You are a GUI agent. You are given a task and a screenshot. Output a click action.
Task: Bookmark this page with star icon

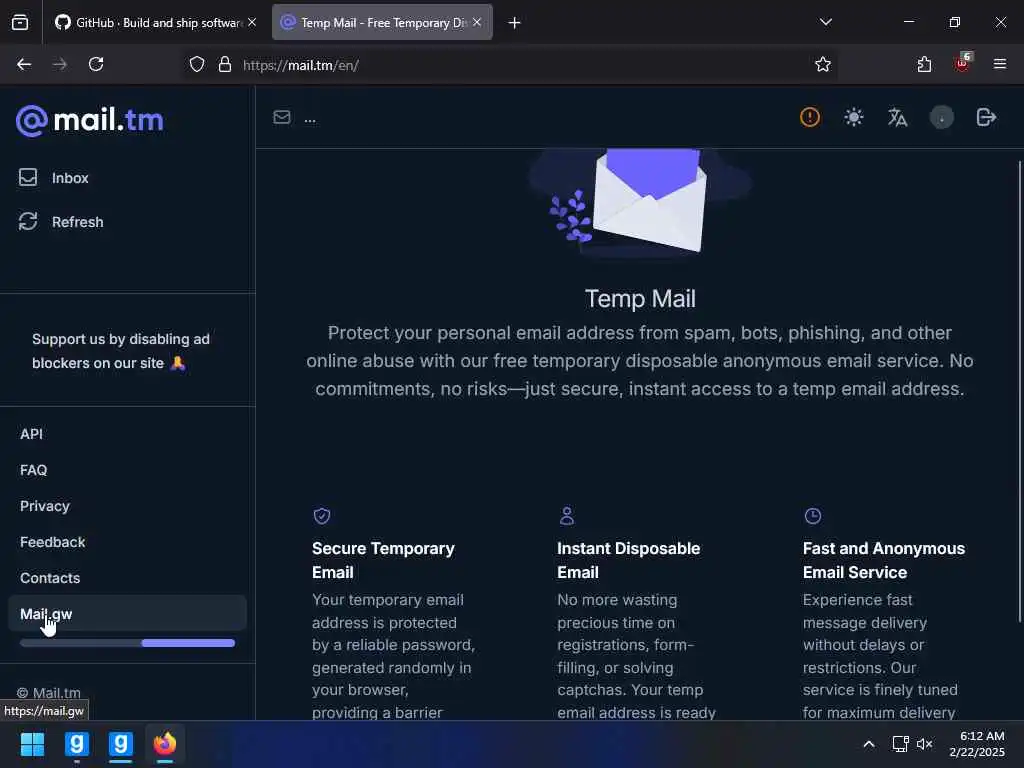pos(823,65)
